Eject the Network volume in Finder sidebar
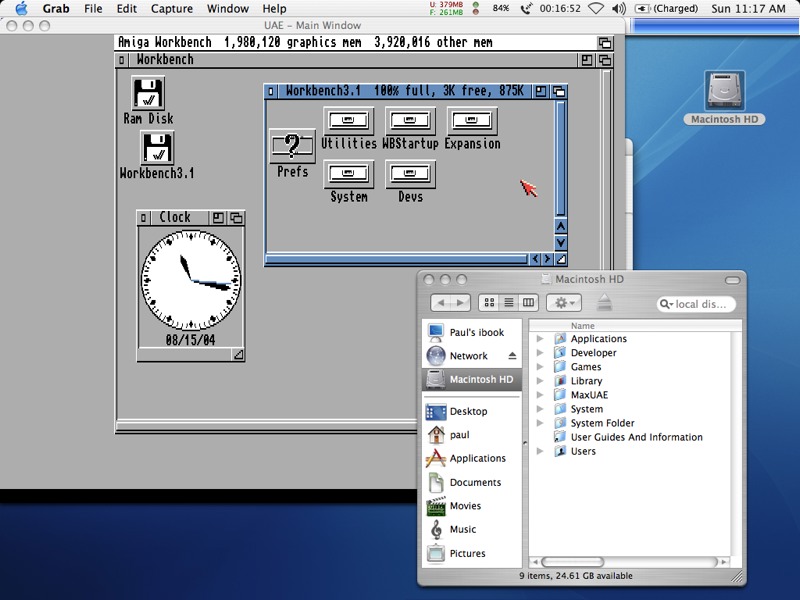The image size is (800, 600). click(512, 356)
